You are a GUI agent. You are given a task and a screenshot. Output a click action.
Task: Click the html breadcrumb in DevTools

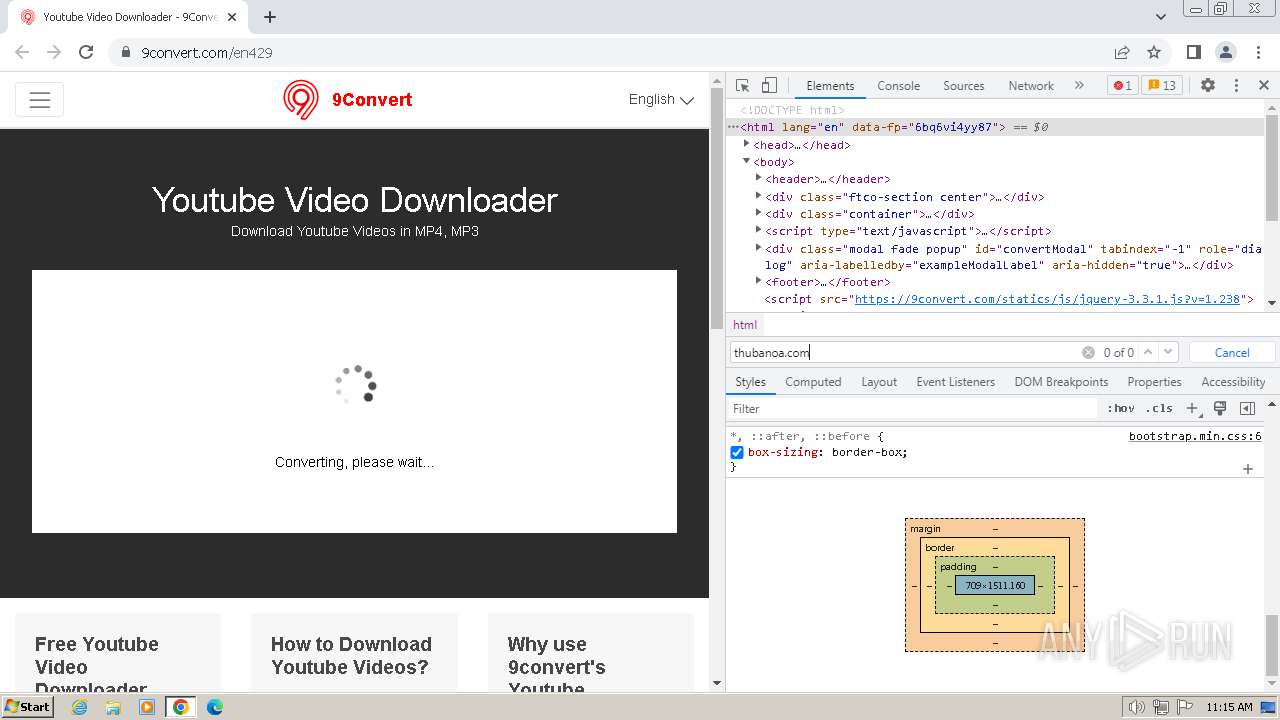pyautogui.click(x=745, y=325)
